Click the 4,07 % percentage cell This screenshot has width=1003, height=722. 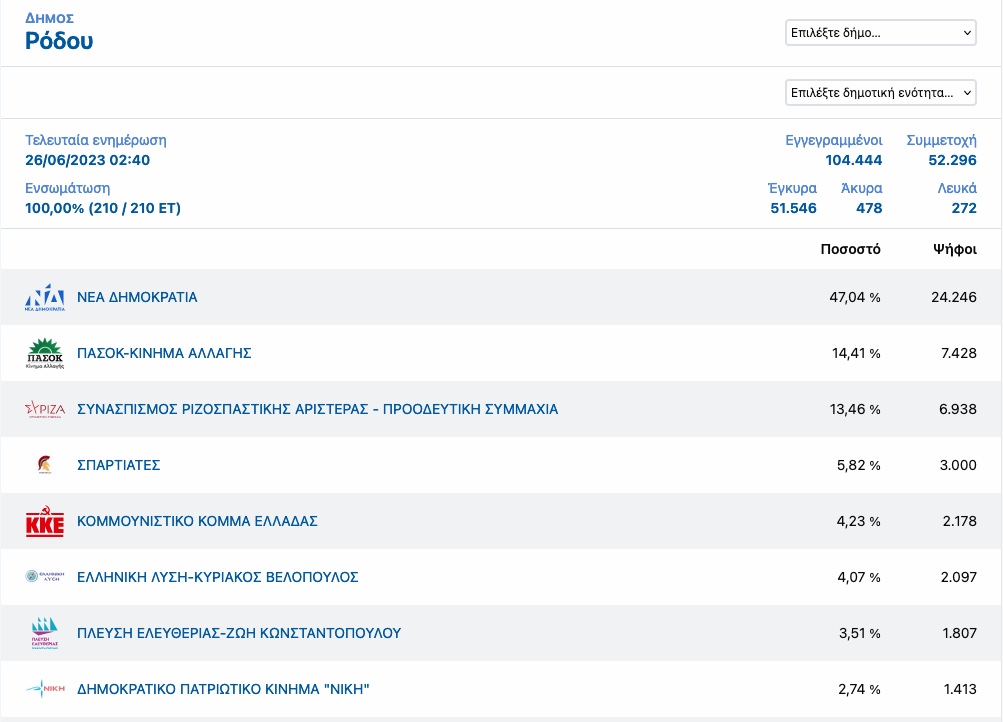tap(859, 577)
